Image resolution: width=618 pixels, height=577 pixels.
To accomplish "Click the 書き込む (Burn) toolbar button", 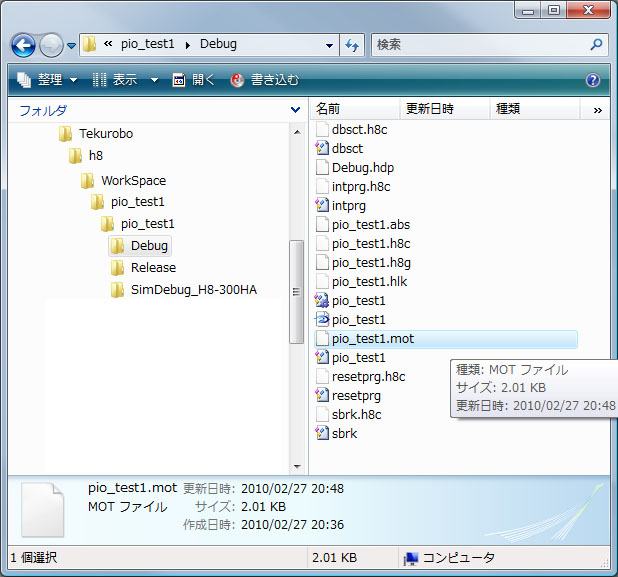I will pos(265,80).
